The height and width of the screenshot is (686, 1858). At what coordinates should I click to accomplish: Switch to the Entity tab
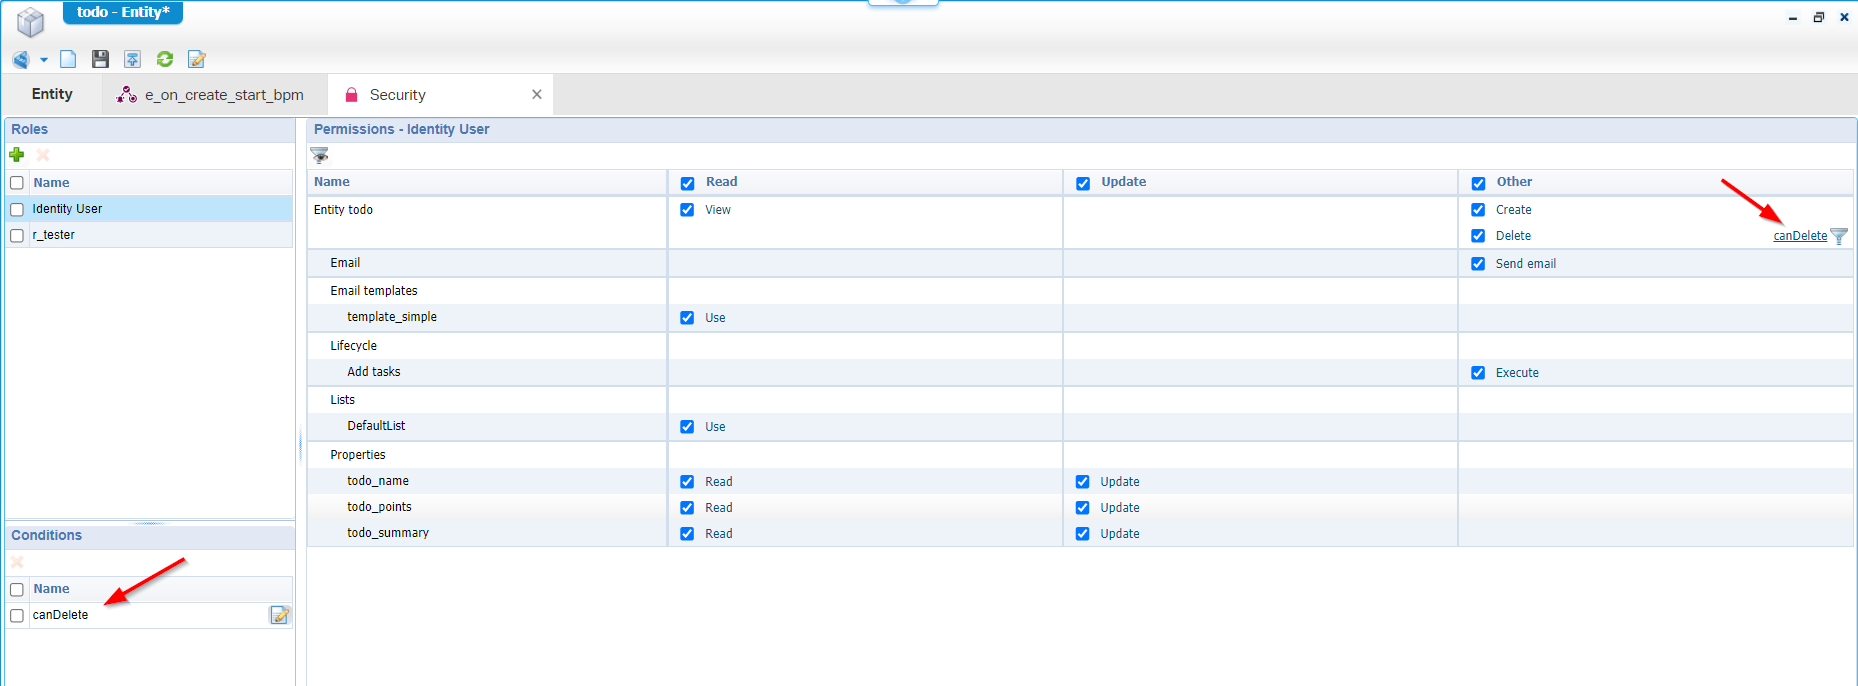pos(52,94)
